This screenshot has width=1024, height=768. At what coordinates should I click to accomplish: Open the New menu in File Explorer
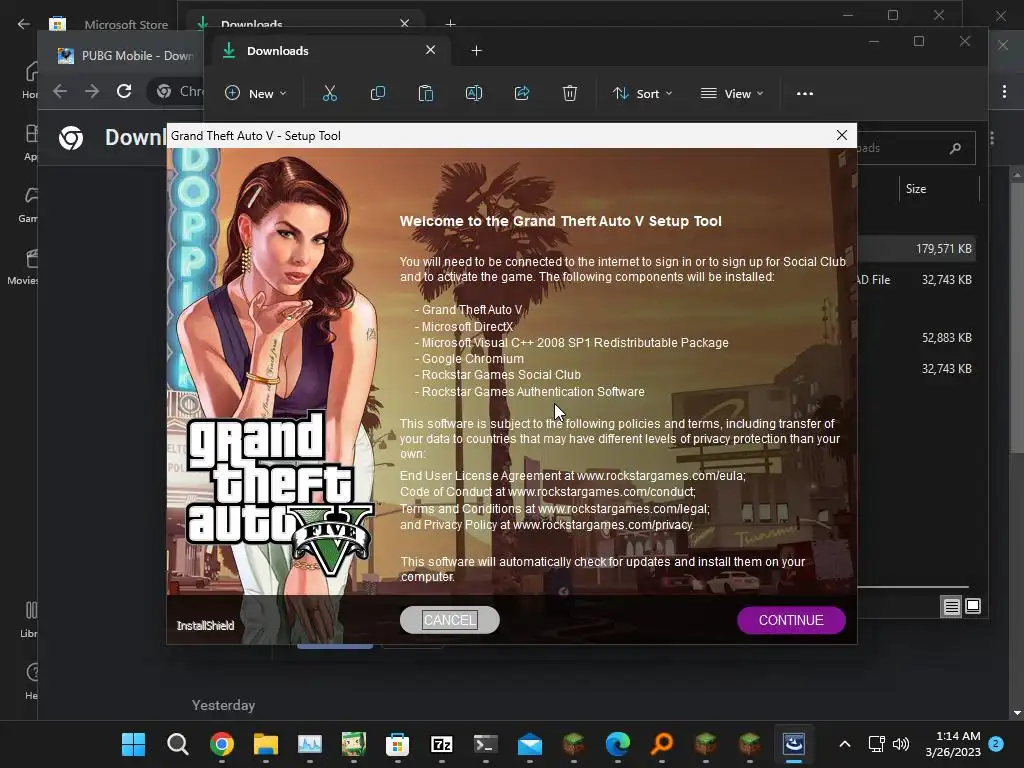tap(256, 93)
